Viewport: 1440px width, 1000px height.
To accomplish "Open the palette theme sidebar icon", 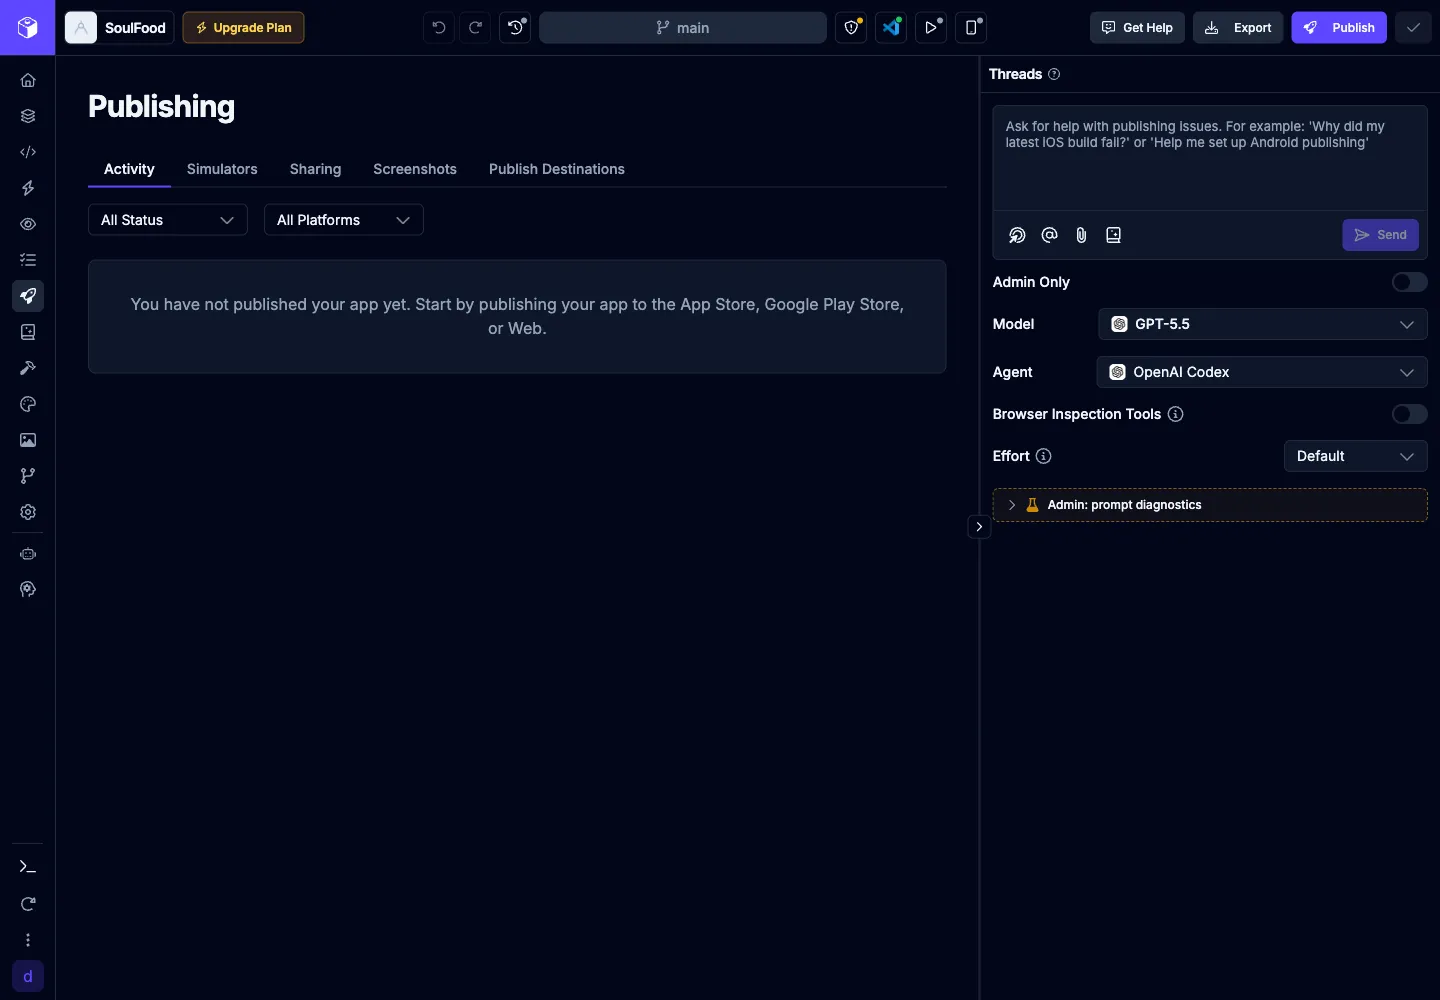I will pos(28,404).
